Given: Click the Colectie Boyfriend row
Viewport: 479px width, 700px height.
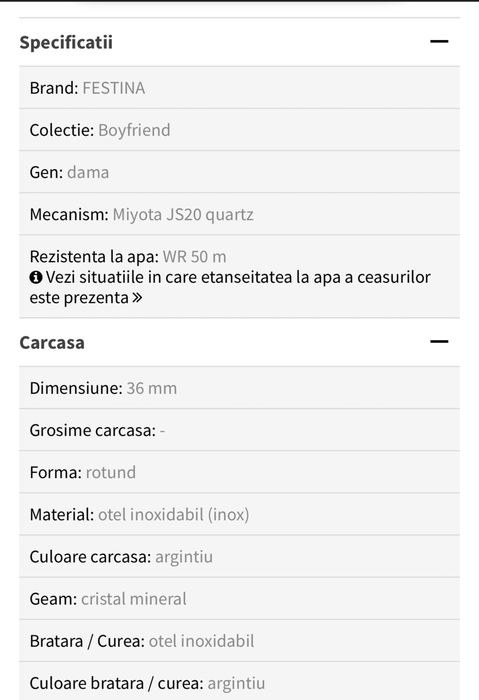Looking at the screenshot, I should [x=239, y=130].
